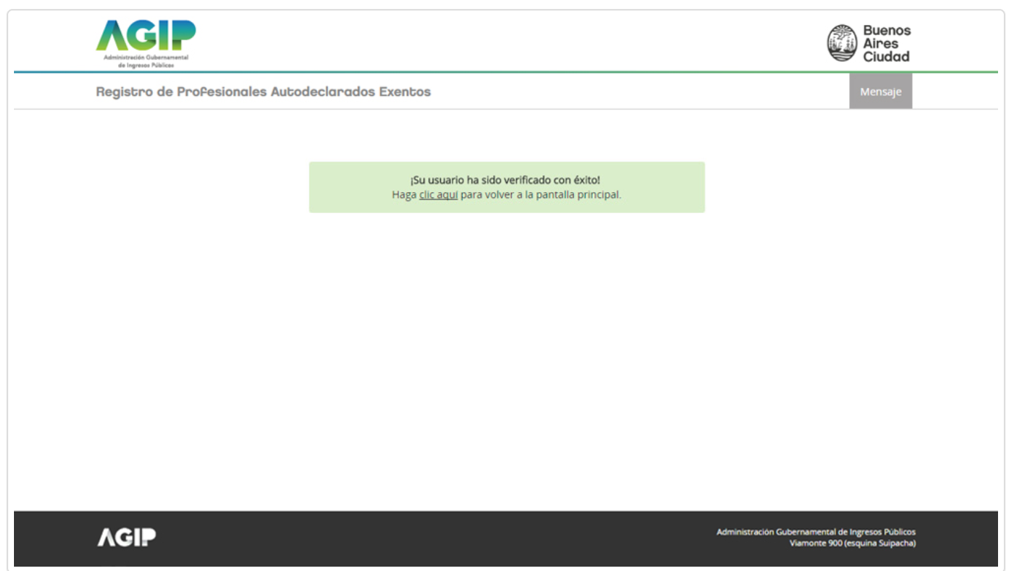Image resolution: width=1009 pixels, height=573 pixels.
Task: Click the 'Viamonte 900 (esquina Suipacha)' address
Action: tap(852, 543)
